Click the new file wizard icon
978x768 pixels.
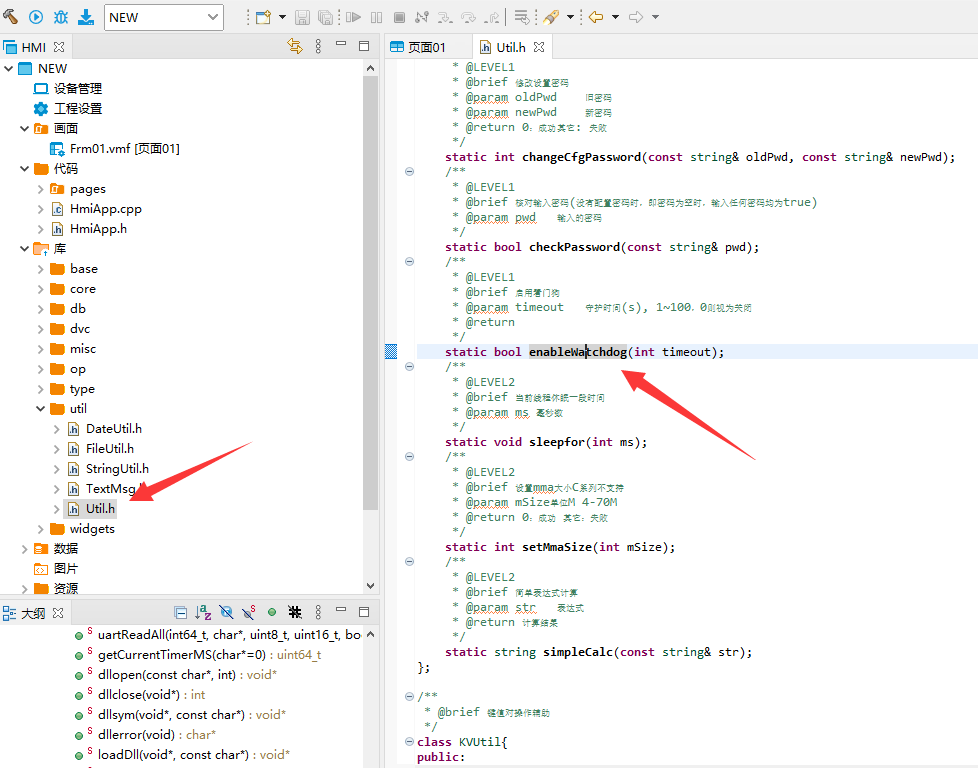pyautogui.click(x=264, y=17)
